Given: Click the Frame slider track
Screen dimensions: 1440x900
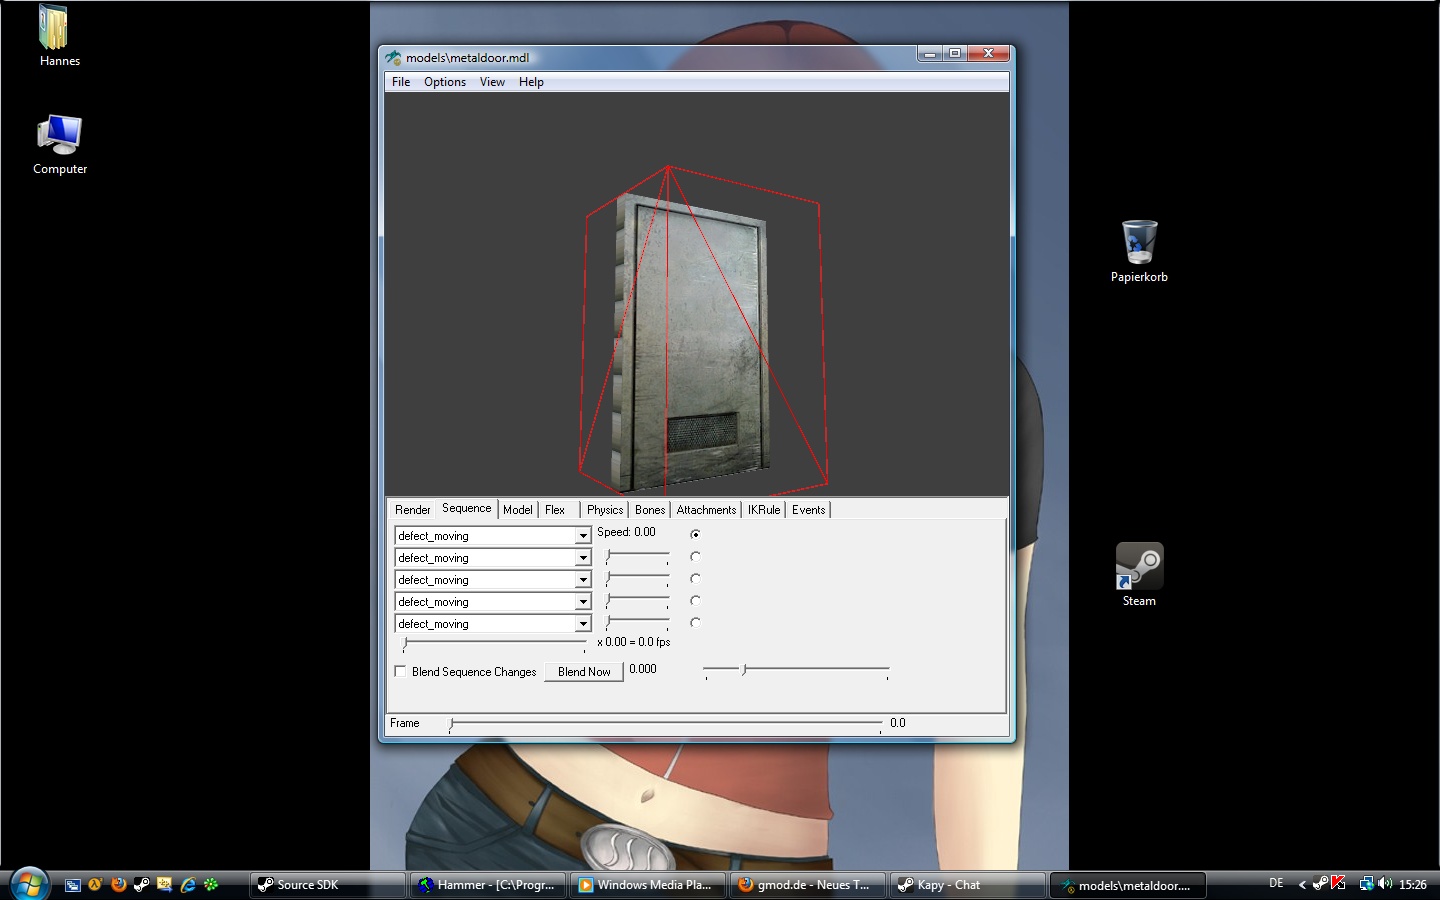Looking at the screenshot, I should pos(665,723).
